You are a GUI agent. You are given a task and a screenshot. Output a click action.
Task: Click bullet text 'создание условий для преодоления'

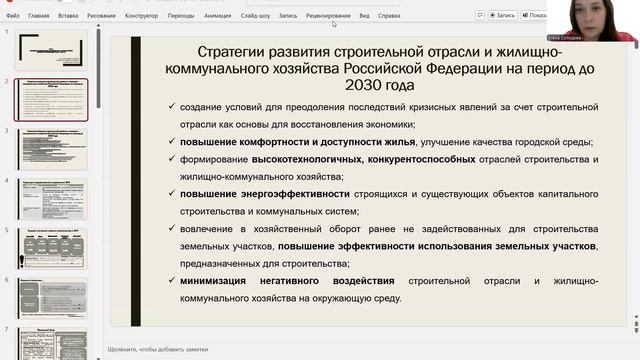(262, 107)
